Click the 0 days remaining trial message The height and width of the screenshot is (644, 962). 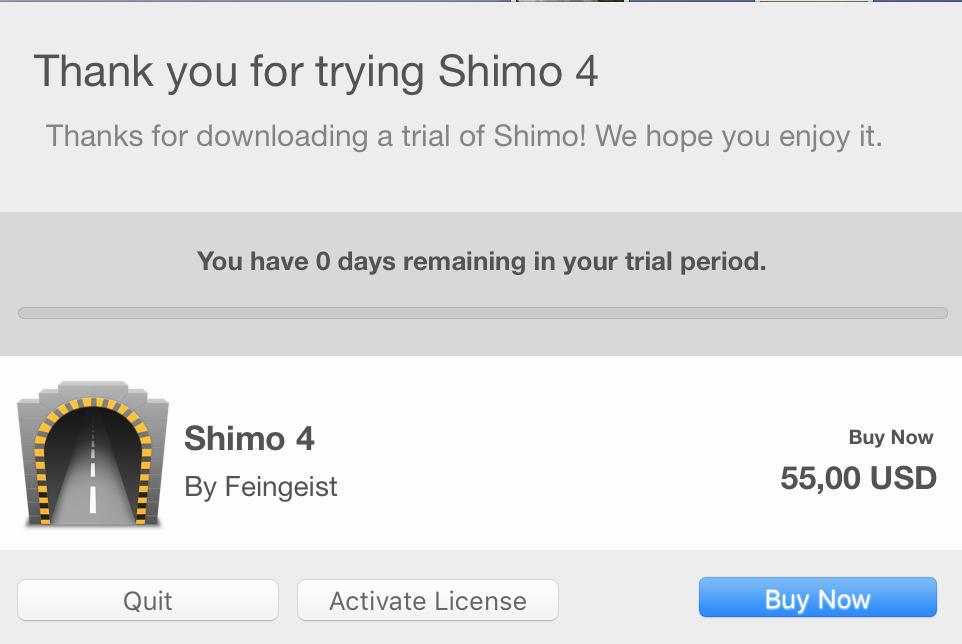coord(481,262)
